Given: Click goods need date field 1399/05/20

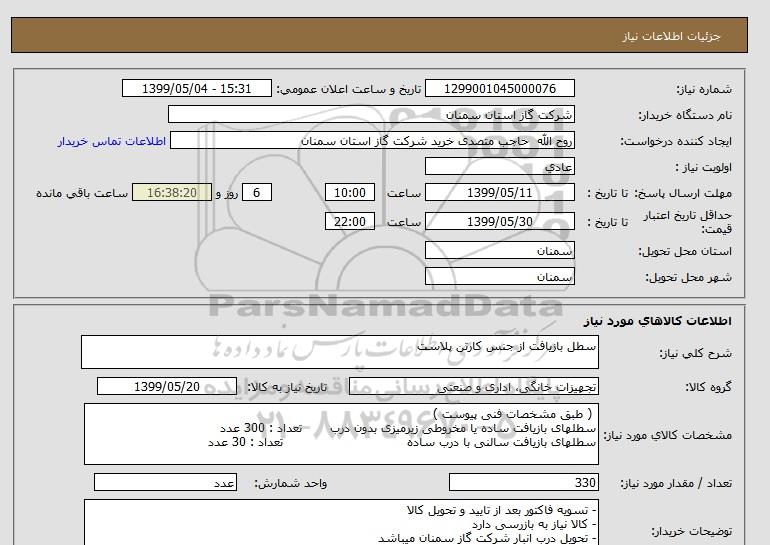Looking at the screenshot, I should coord(167,386).
